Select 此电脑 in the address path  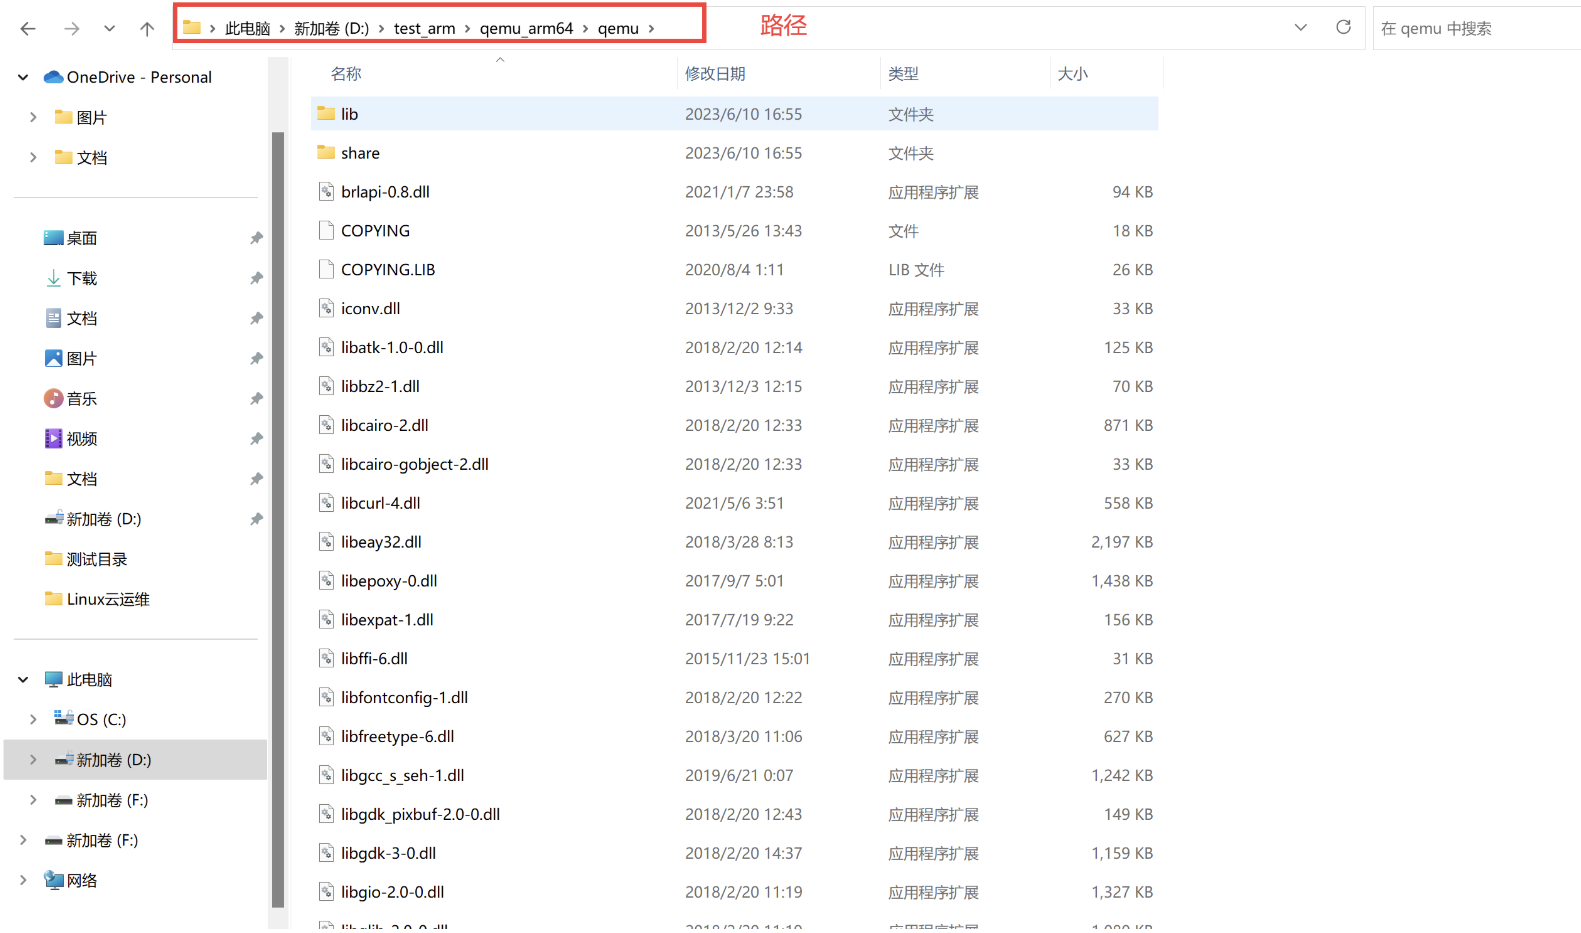247,28
